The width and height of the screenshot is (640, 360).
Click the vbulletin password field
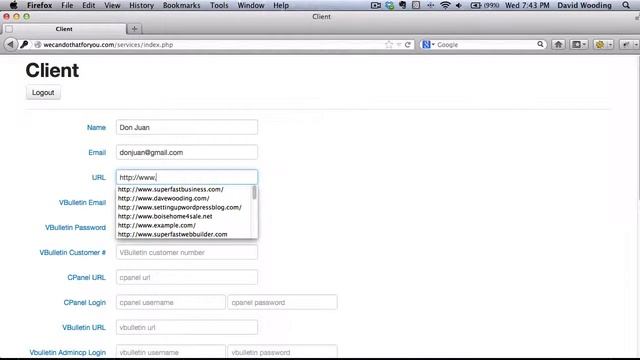click(x=282, y=352)
